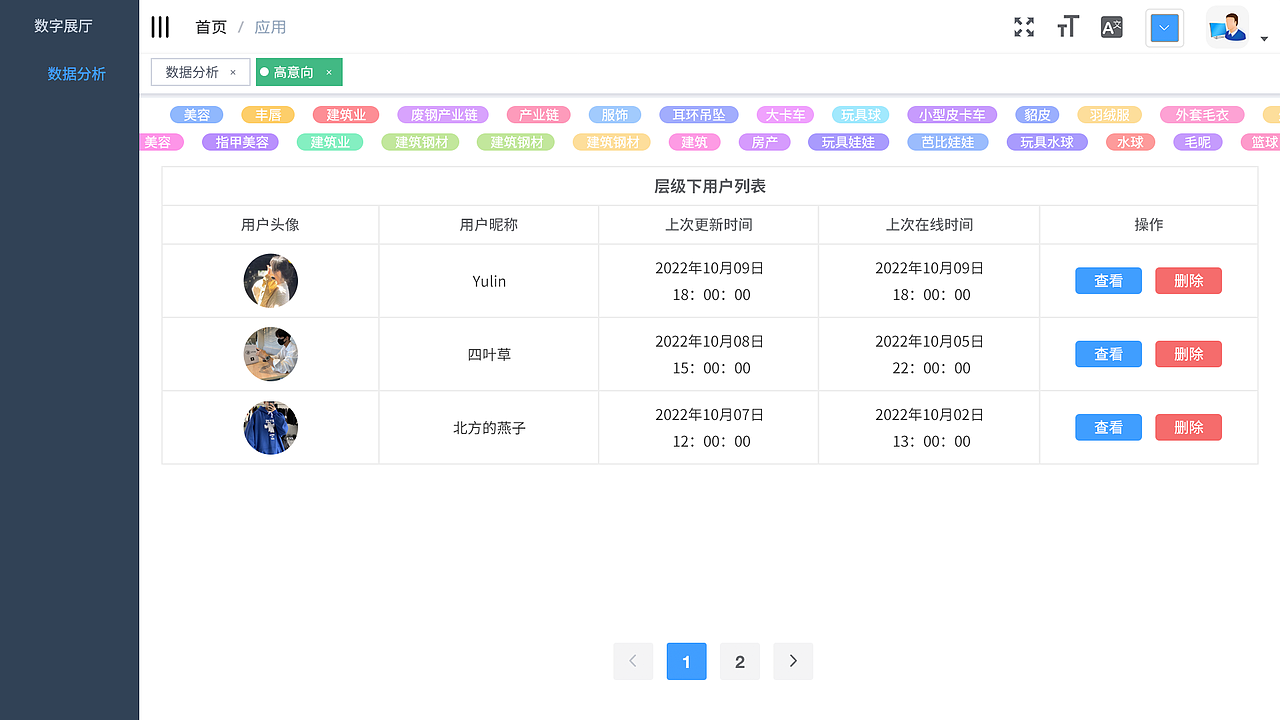Click the user avatar in the top-right
The width and height of the screenshot is (1280, 720).
click(x=1227, y=25)
